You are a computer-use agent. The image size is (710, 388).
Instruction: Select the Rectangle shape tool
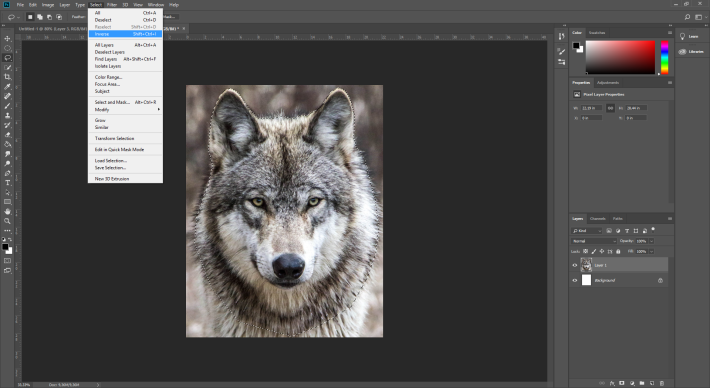[7, 202]
